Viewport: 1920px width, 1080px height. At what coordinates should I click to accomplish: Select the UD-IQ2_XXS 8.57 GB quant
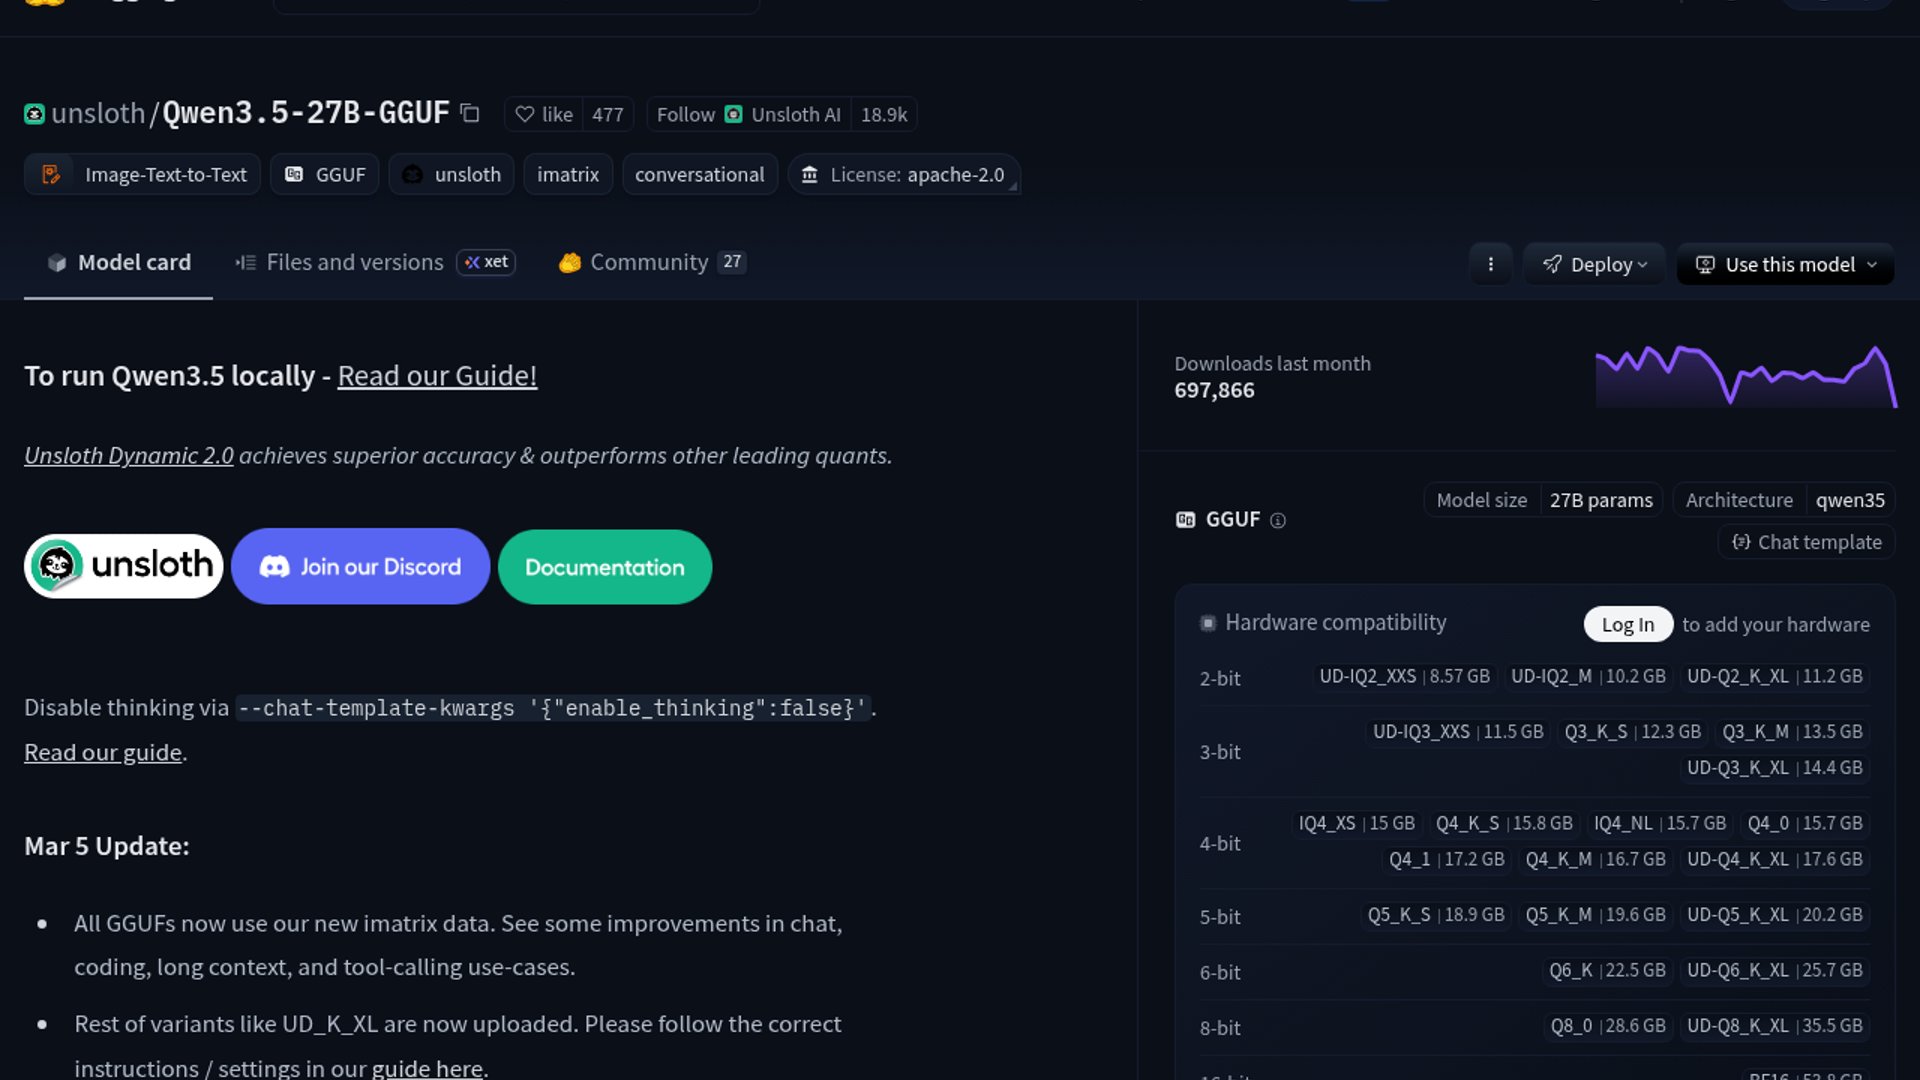1404,676
